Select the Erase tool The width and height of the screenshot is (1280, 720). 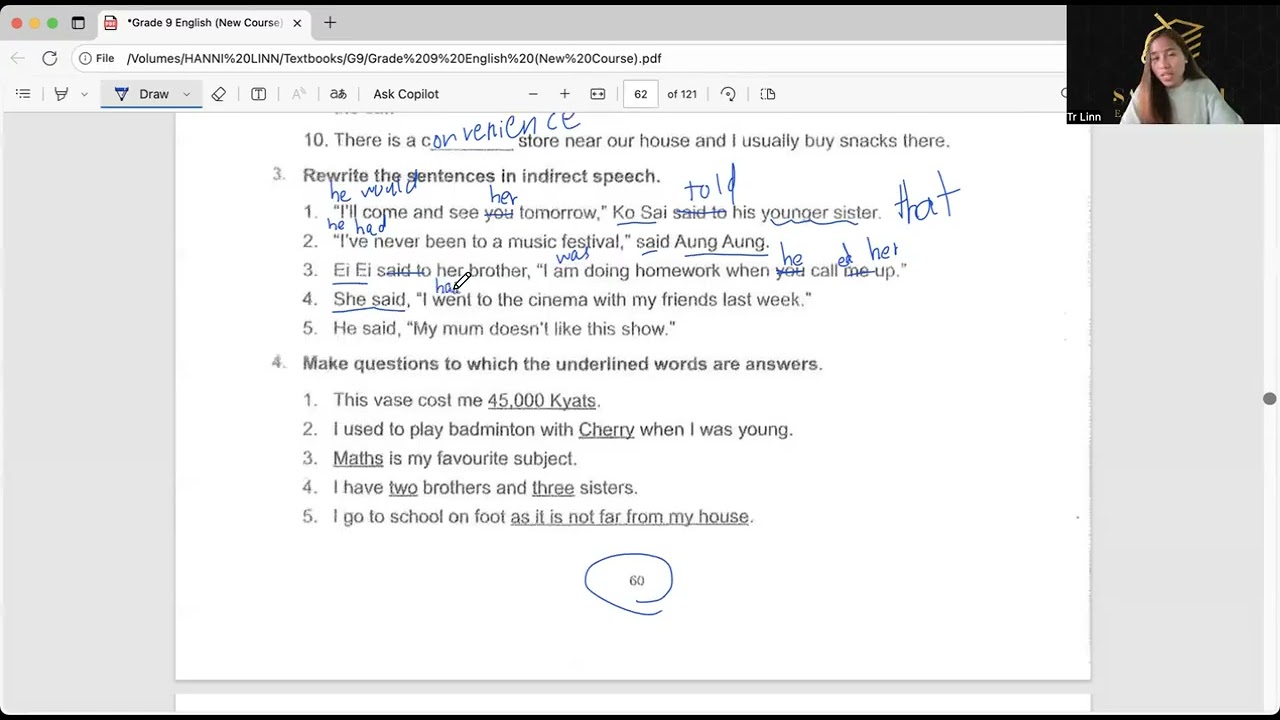(x=218, y=94)
